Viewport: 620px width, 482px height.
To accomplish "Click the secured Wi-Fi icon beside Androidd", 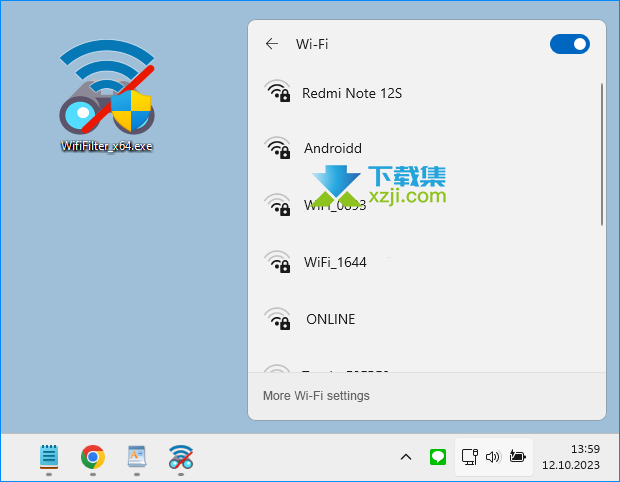I will tap(277, 148).
